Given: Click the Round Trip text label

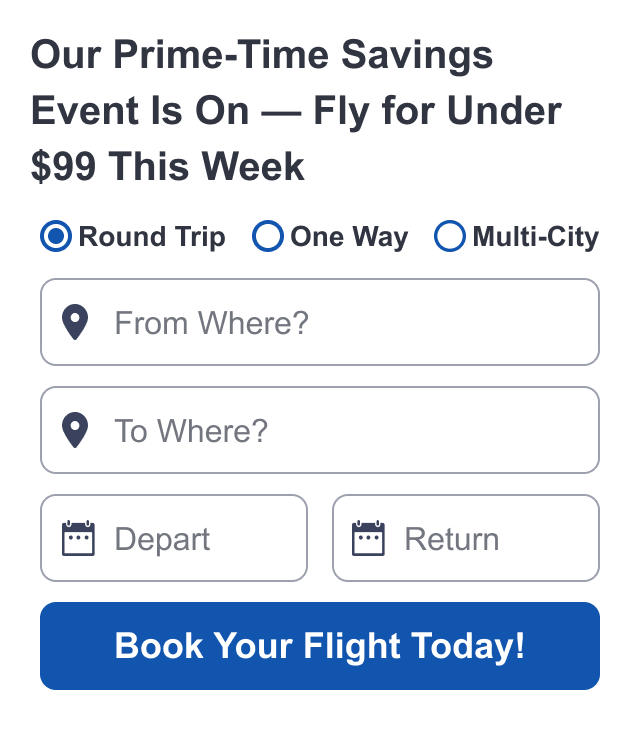Looking at the screenshot, I should tap(152, 237).
